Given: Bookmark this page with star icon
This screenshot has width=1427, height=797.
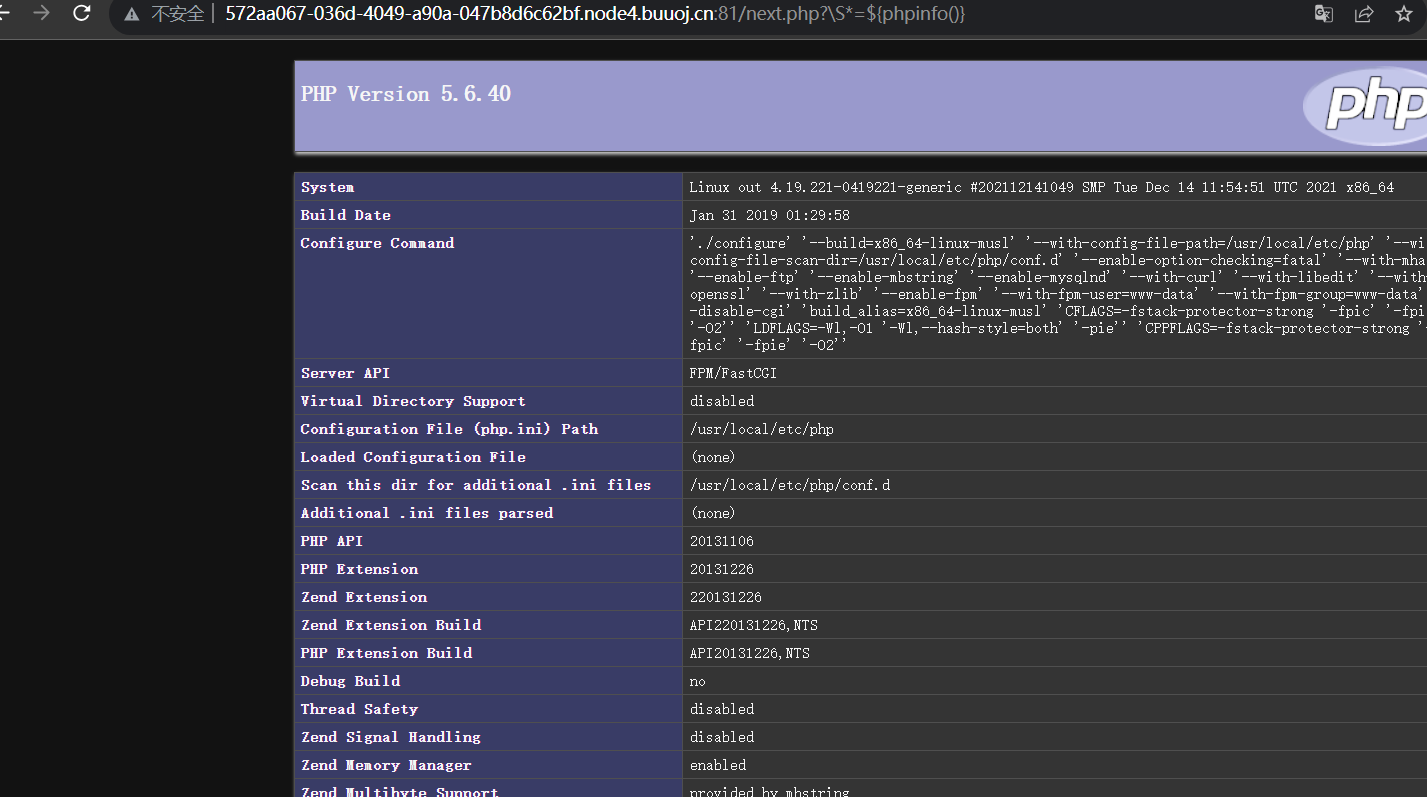Looking at the screenshot, I should (1404, 14).
